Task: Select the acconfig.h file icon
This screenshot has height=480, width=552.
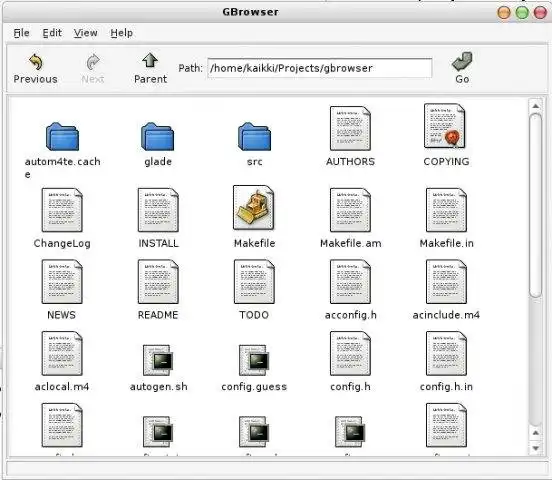Action: tap(350, 282)
